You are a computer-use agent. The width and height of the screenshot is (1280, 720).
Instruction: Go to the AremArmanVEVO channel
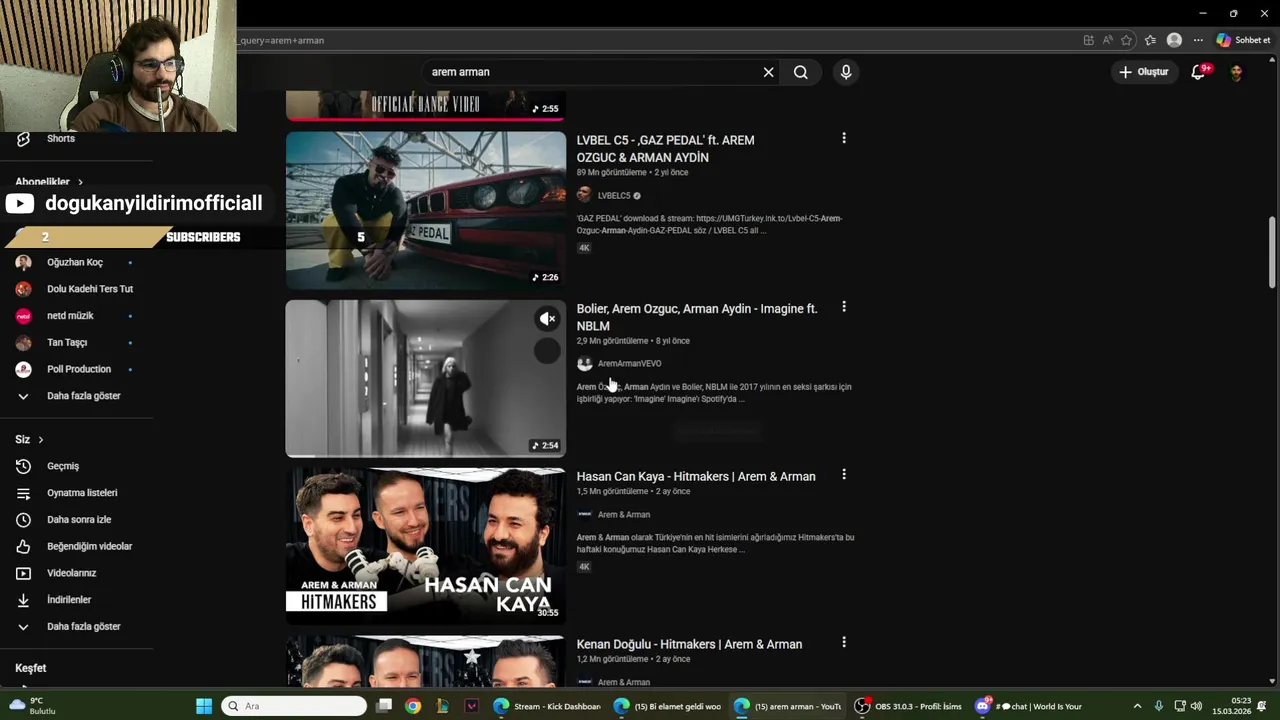pos(629,364)
